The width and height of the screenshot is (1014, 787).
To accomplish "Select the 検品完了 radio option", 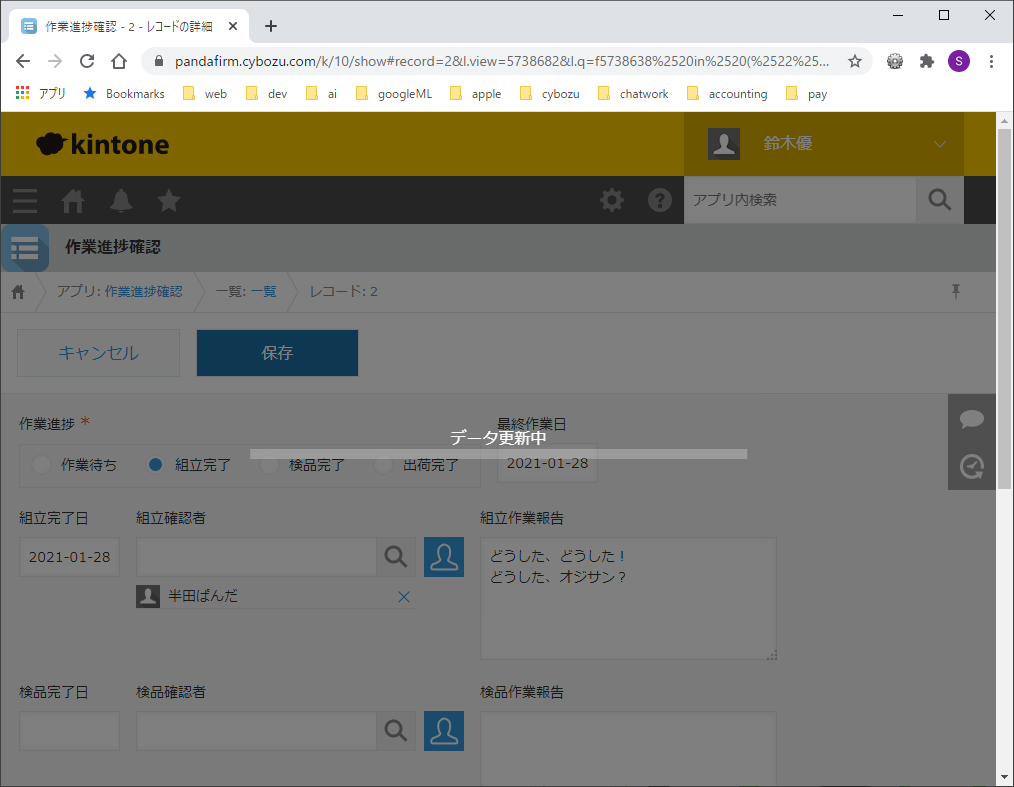I will [269, 465].
